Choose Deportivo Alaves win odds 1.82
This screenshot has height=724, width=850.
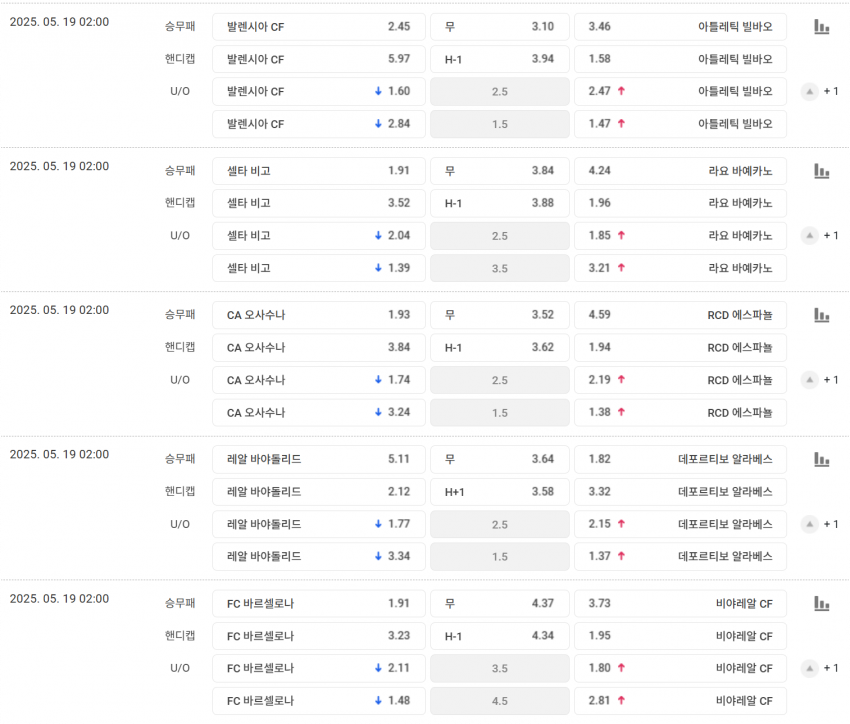click(680, 459)
